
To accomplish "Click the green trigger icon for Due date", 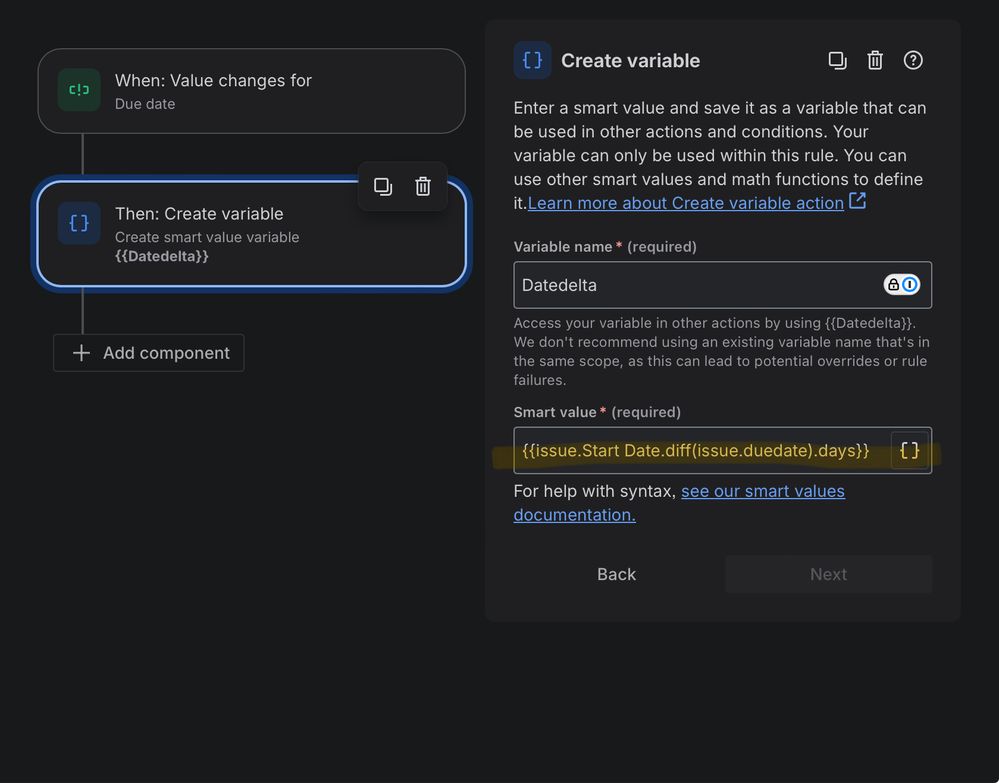I will pos(79,90).
